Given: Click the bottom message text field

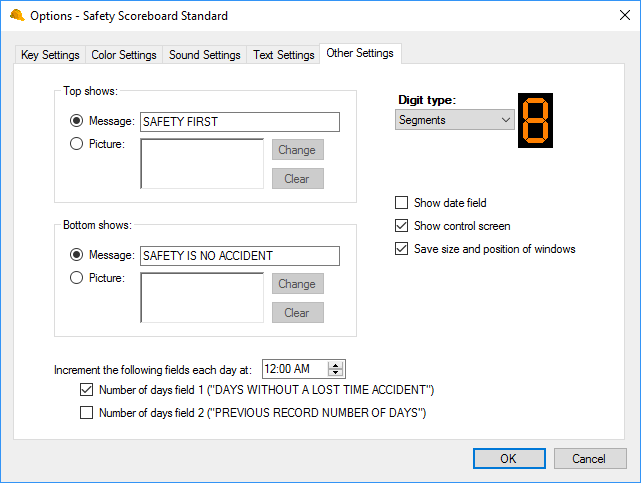Looking at the screenshot, I should pyautogui.click(x=240, y=256).
